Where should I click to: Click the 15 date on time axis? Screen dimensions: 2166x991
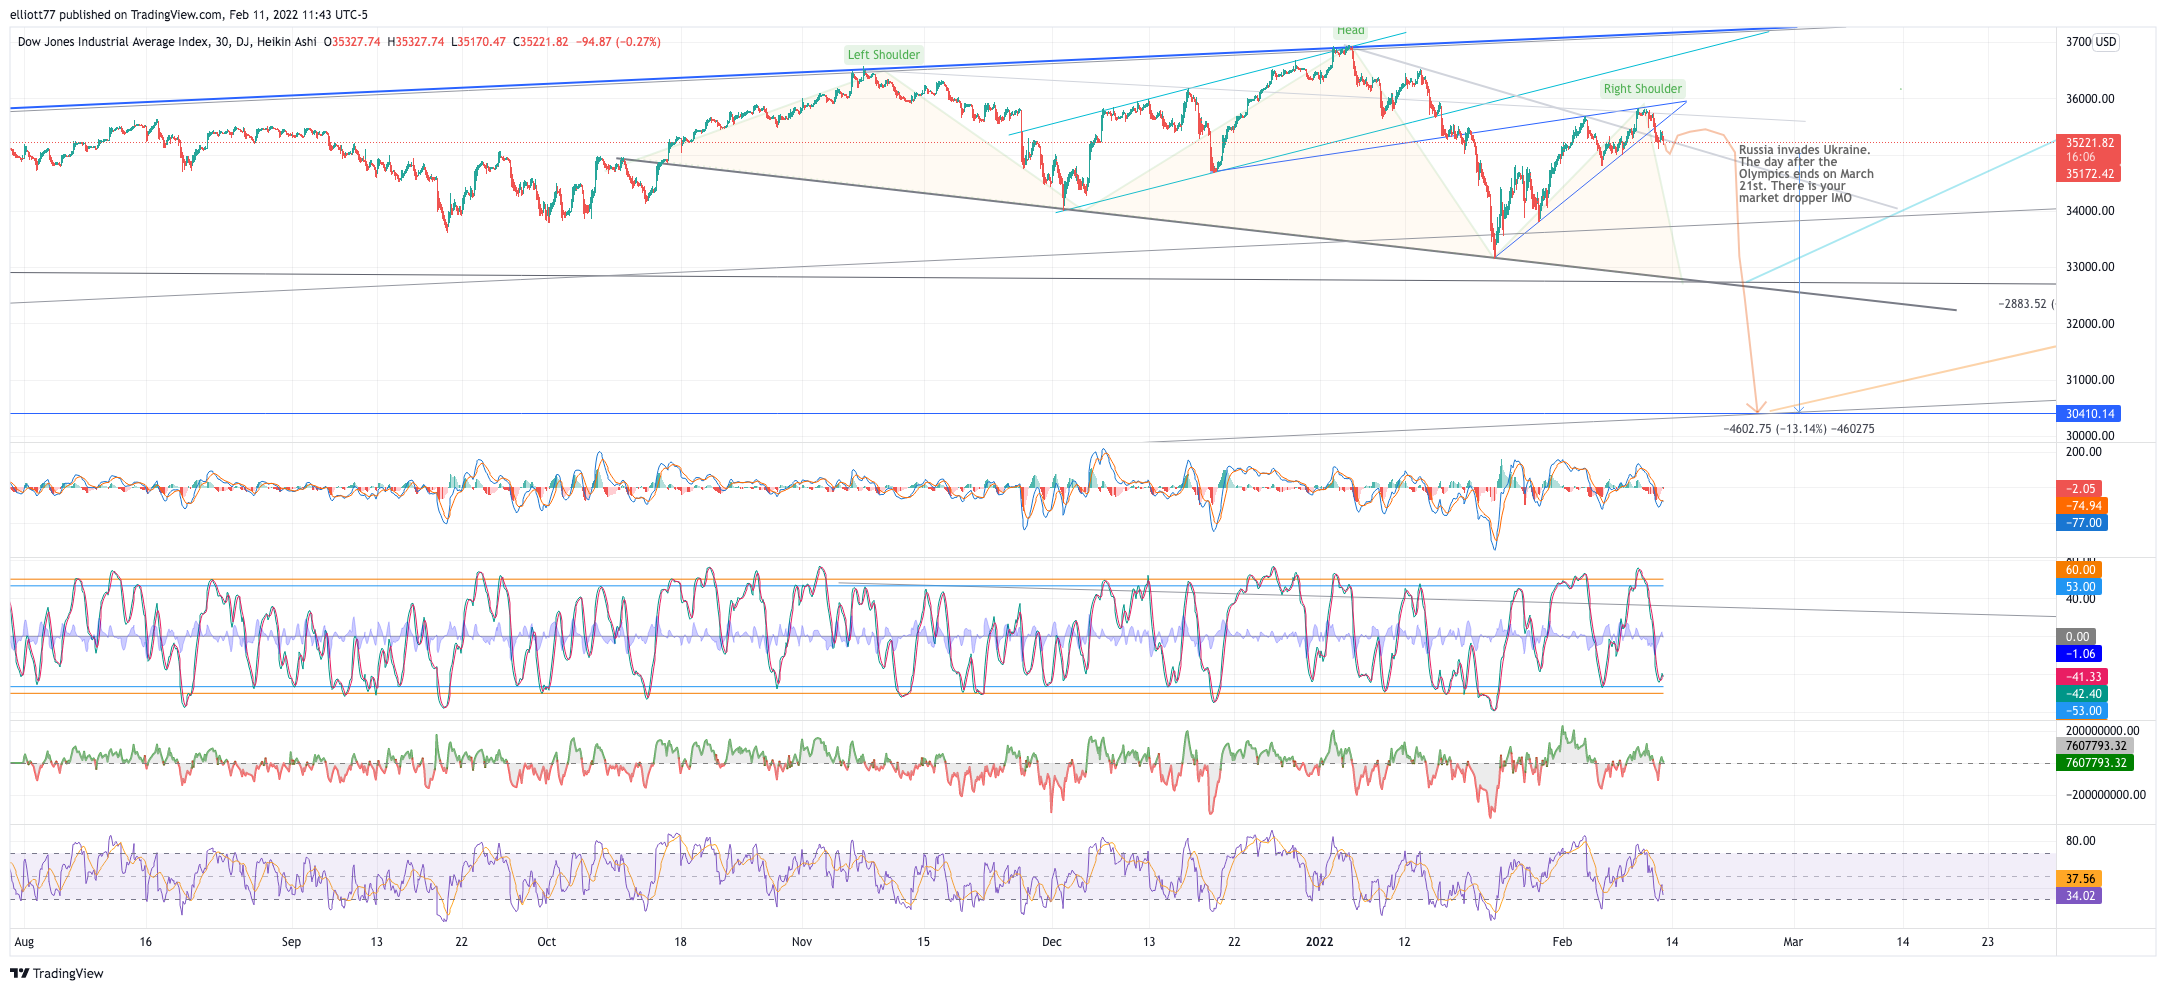click(x=924, y=942)
